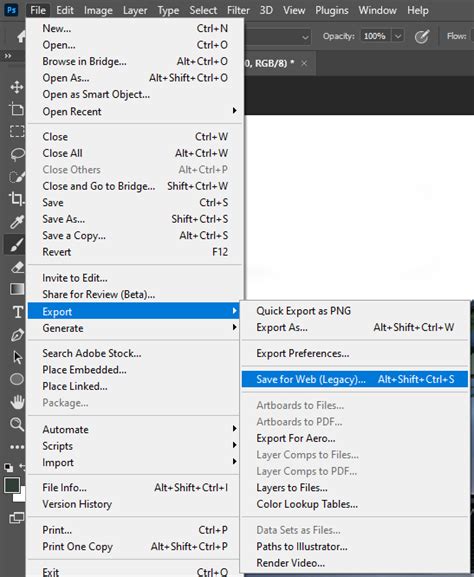Choose Open as Smart Object...

tap(134, 94)
